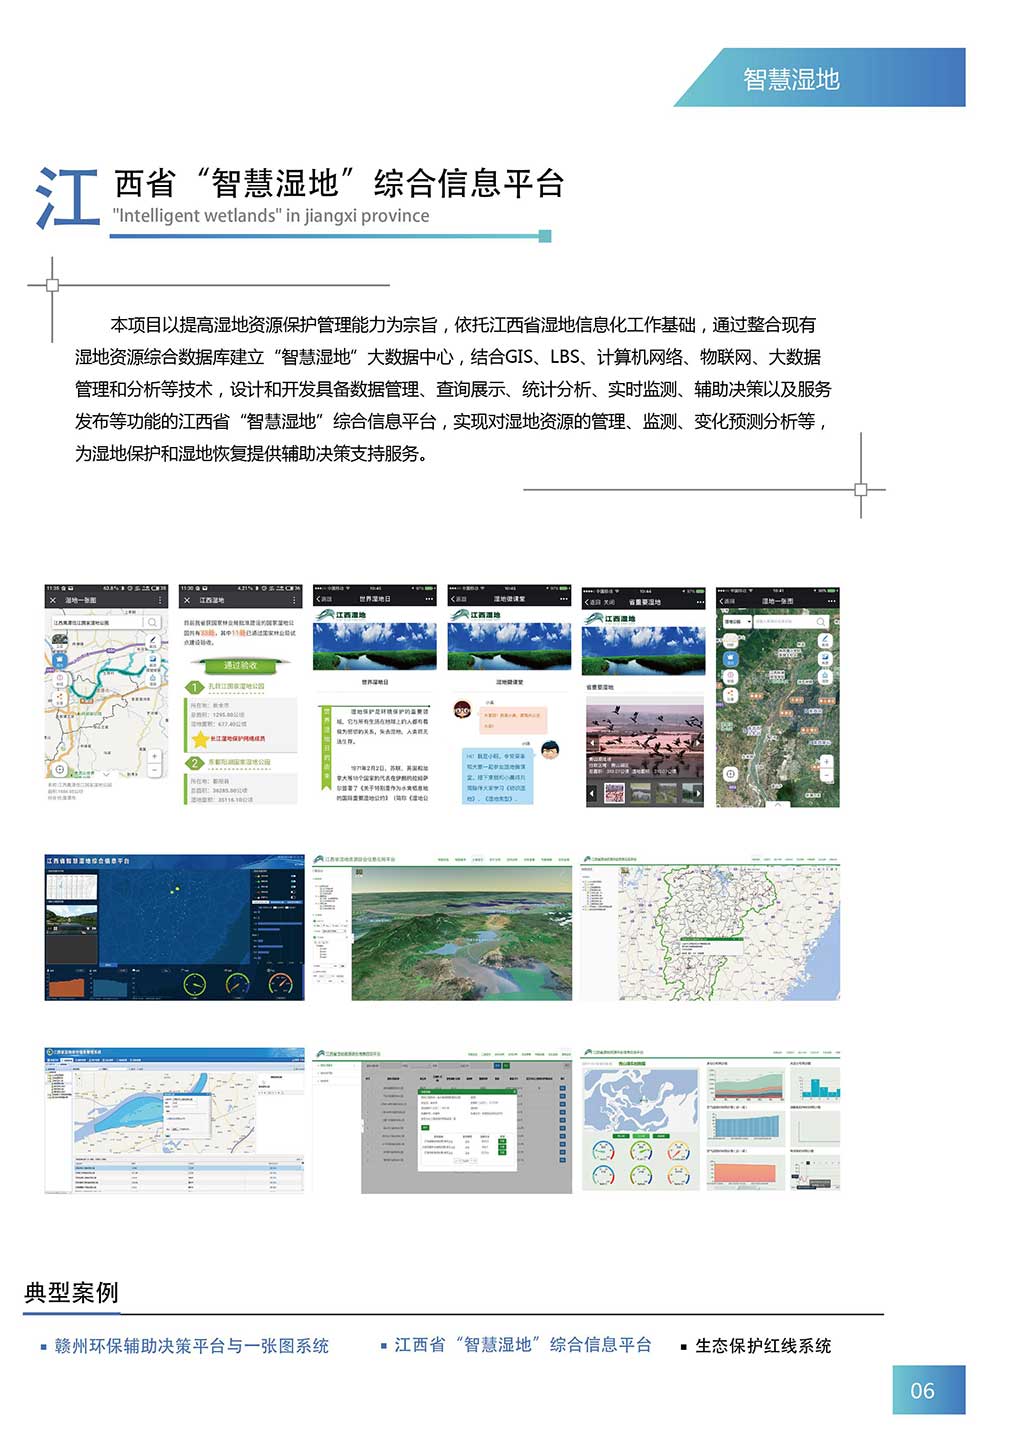Open the green dialog form table screenshot
1024x1448 pixels.
[442, 1120]
